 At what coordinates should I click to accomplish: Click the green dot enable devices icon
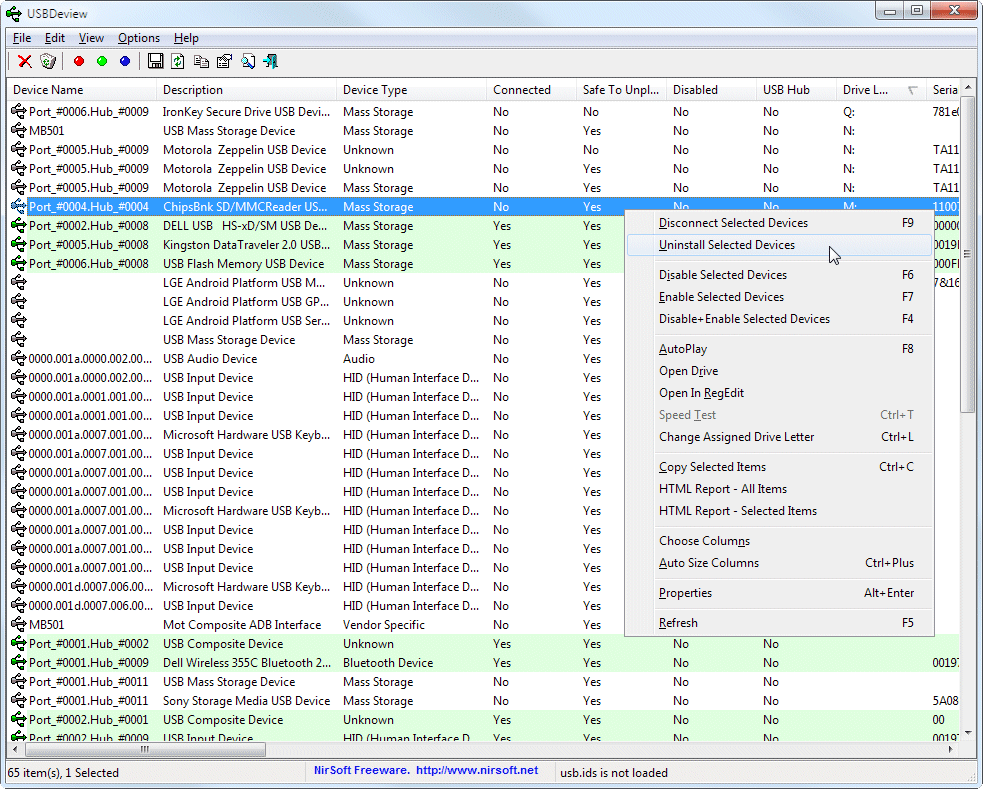(x=102, y=61)
